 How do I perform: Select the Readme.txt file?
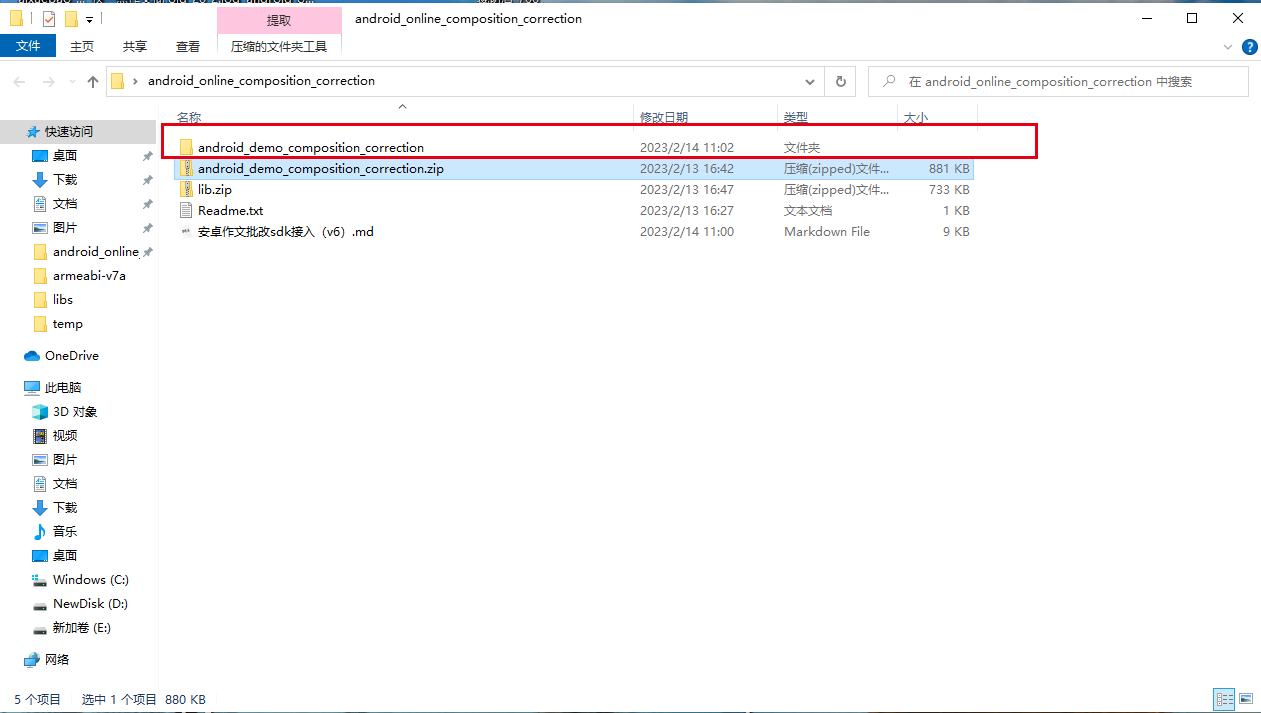230,211
